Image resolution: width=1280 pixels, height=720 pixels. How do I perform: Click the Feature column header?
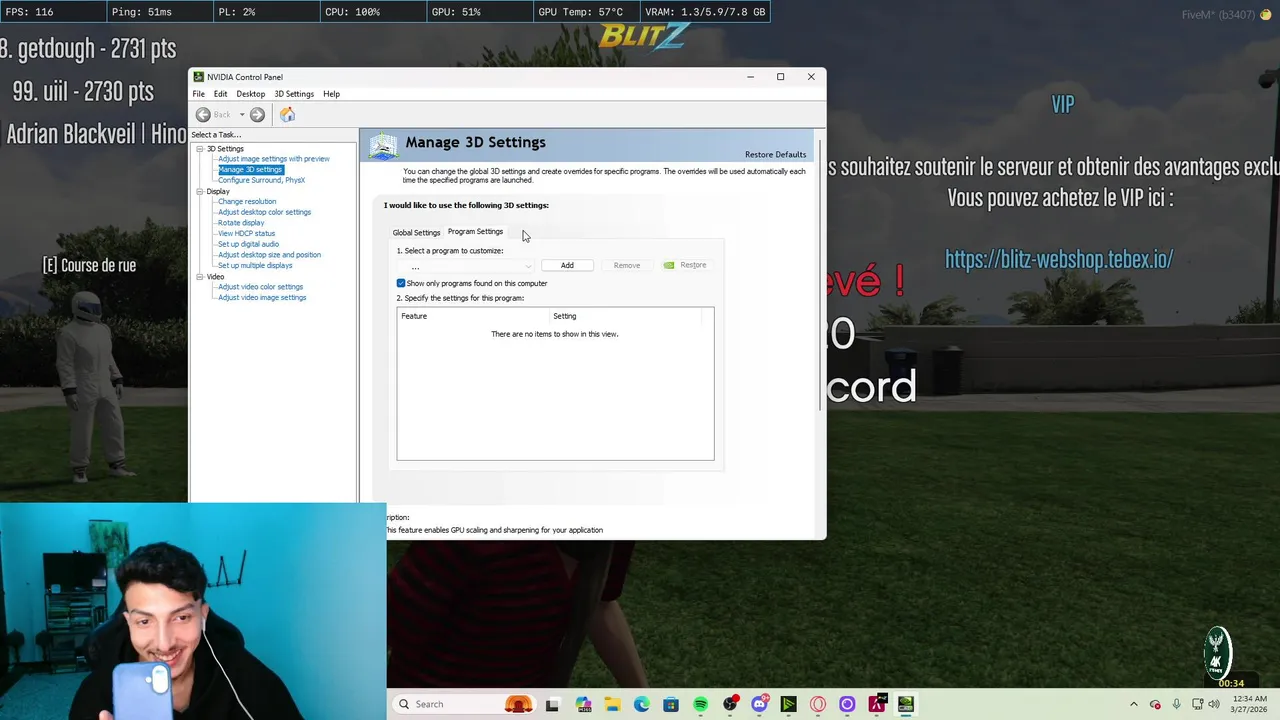pyautogui.click(x=474, y=316)
